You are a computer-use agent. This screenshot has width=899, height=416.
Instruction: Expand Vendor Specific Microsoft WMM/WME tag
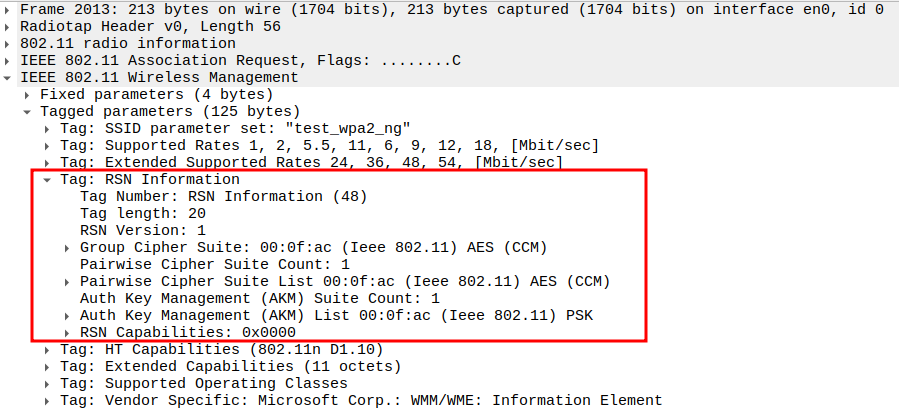48,400
